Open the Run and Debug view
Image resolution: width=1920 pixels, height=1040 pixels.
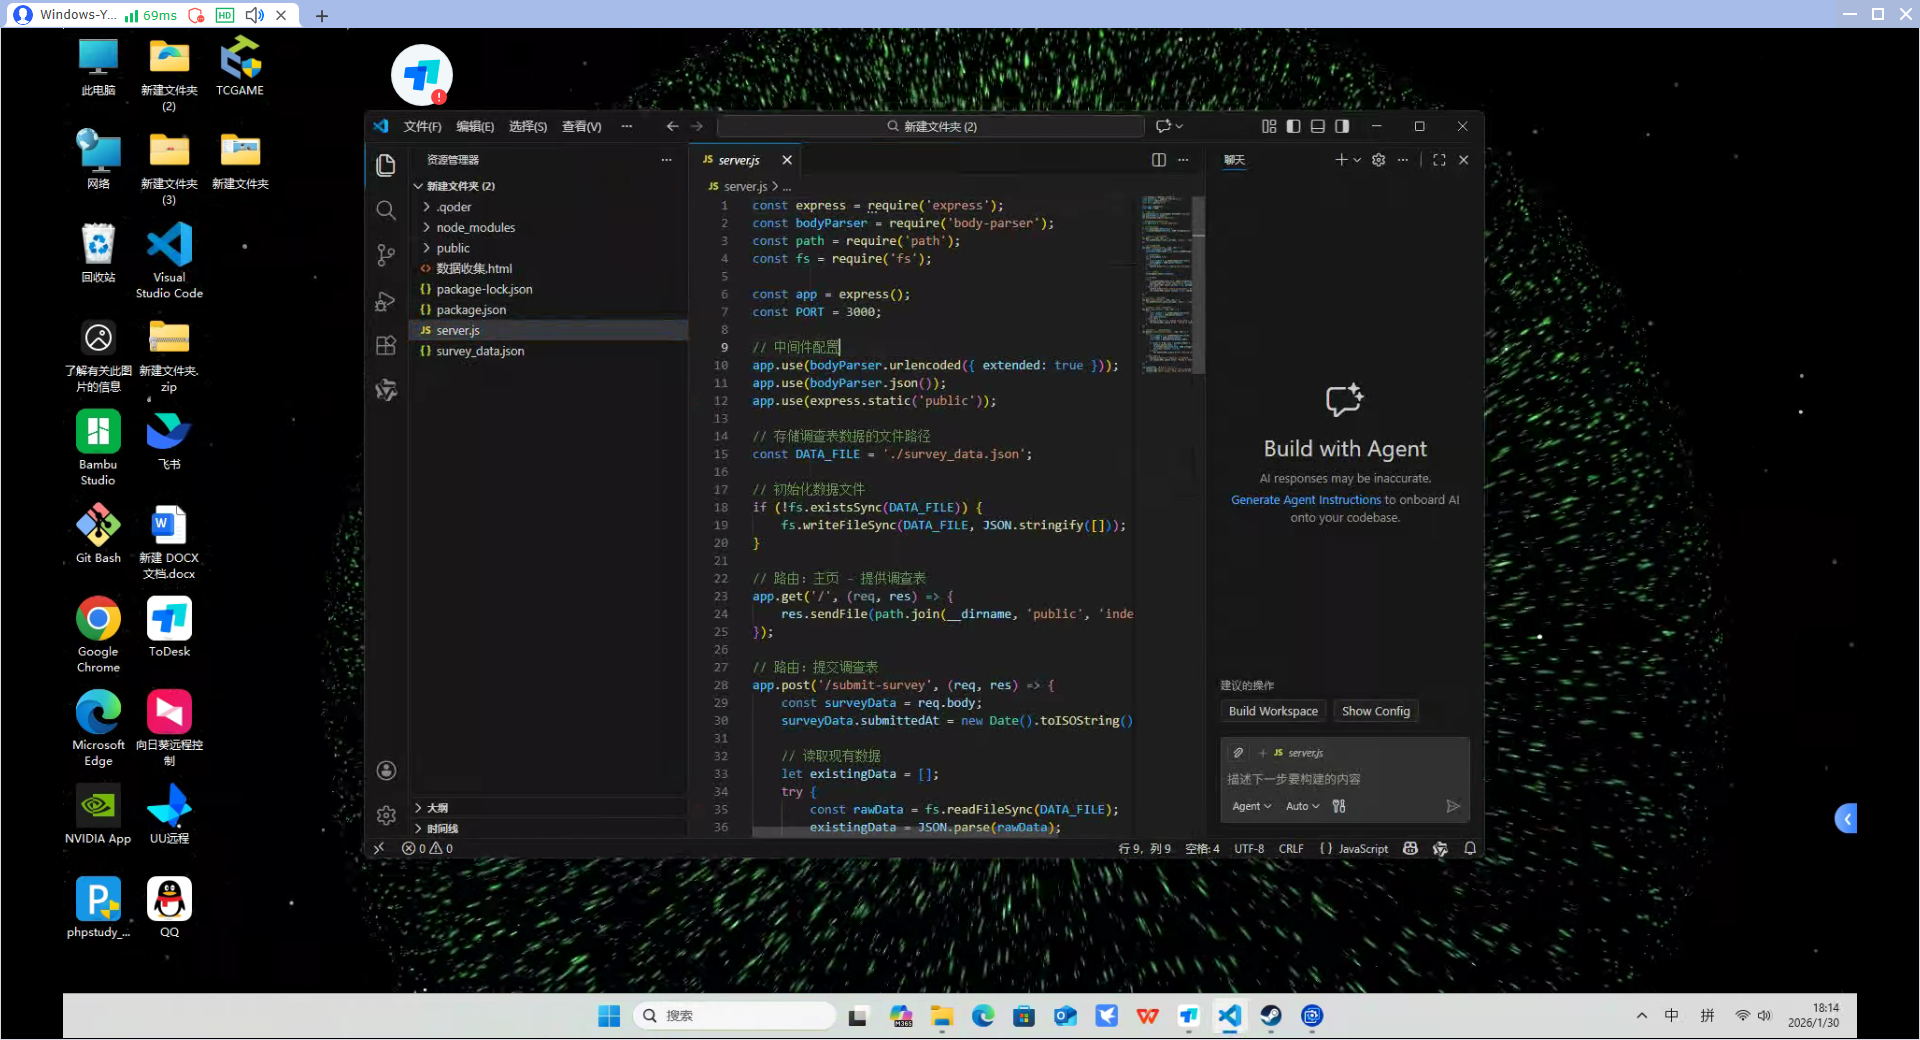tap(386, 301)
